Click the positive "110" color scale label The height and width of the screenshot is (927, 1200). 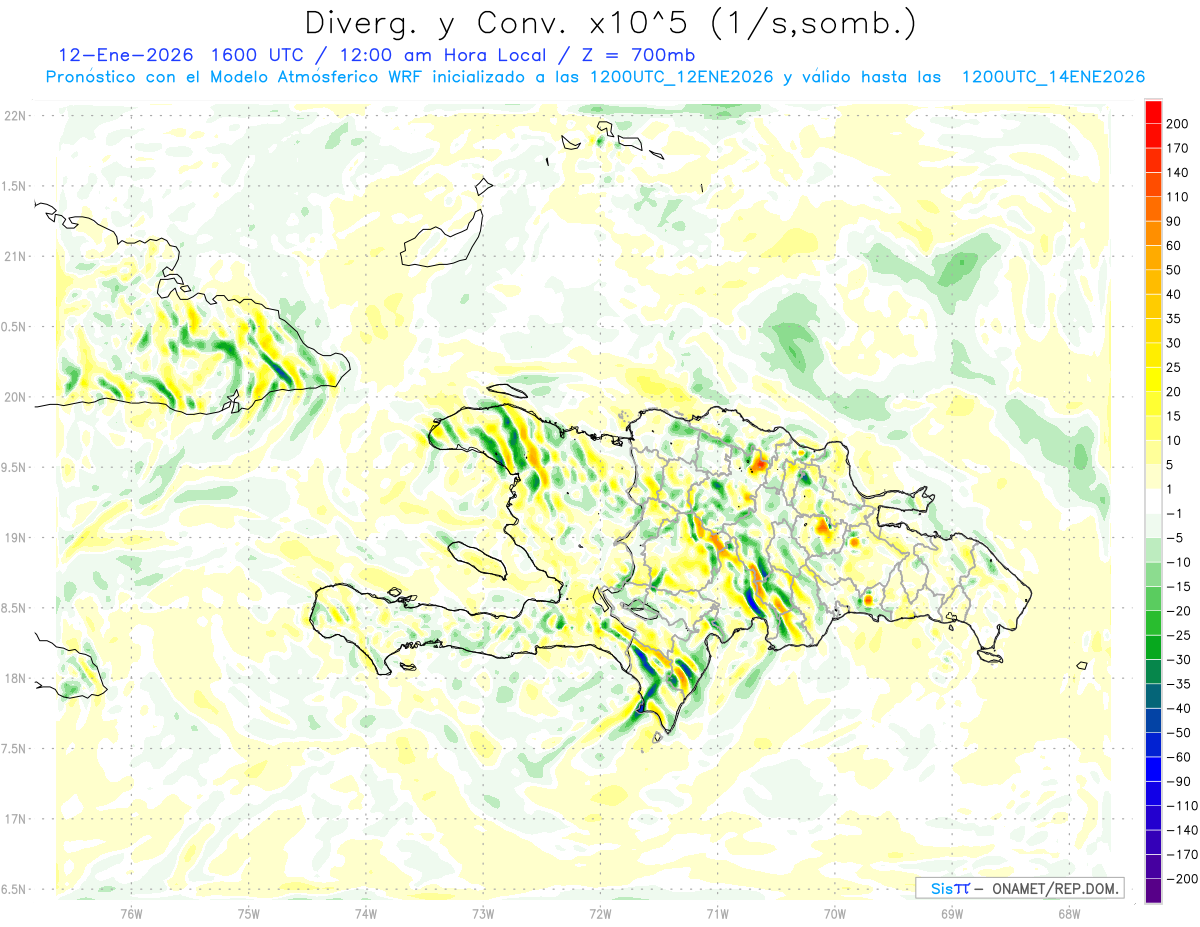(x=1177, y=197)
